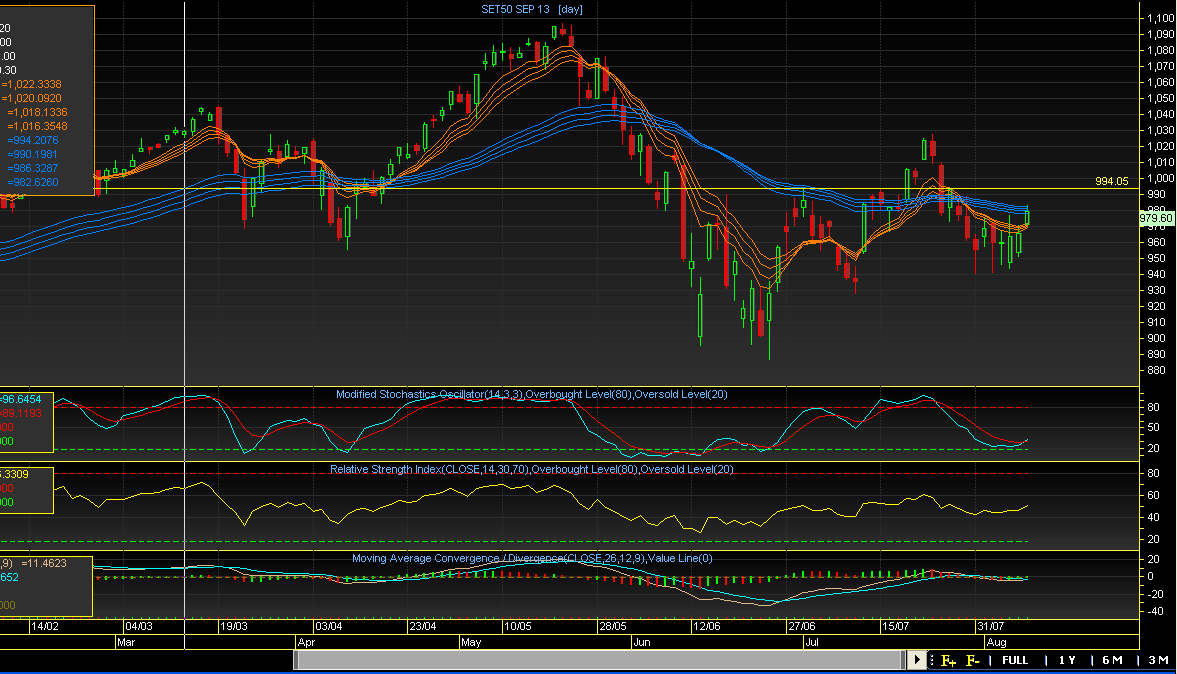
Task: Click the gray horizontal scrollbar thumb
Action: point(599,660)
